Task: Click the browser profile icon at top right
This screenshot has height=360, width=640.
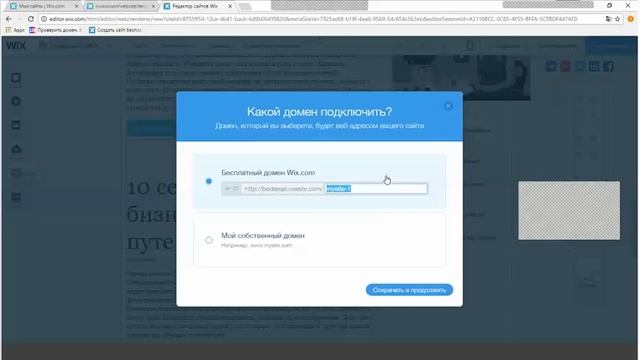Action: 631,19
